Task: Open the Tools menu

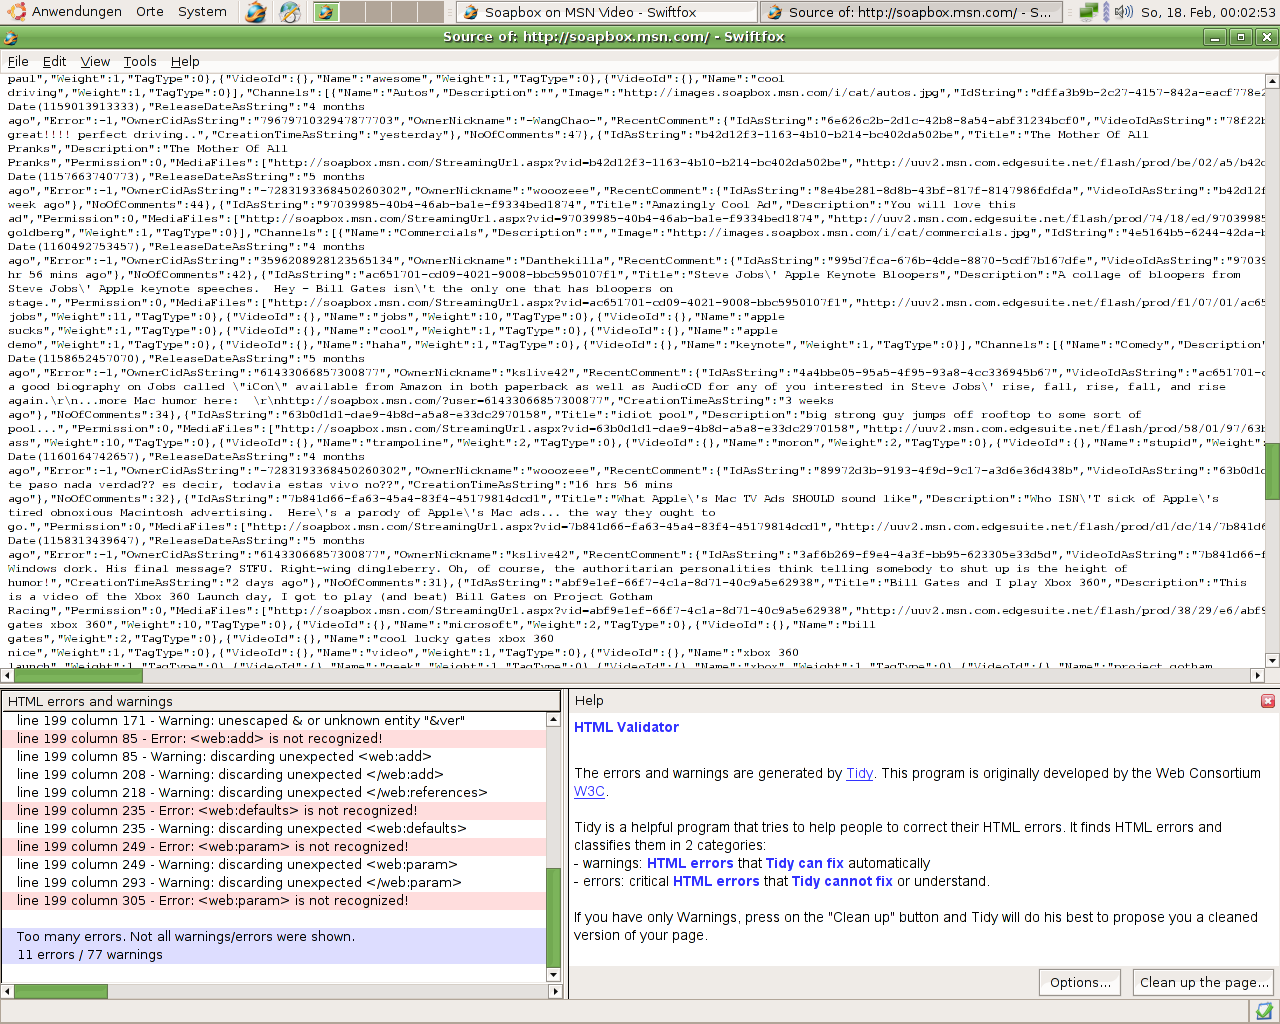Action: pyautogui.click(x=140, y=61)
